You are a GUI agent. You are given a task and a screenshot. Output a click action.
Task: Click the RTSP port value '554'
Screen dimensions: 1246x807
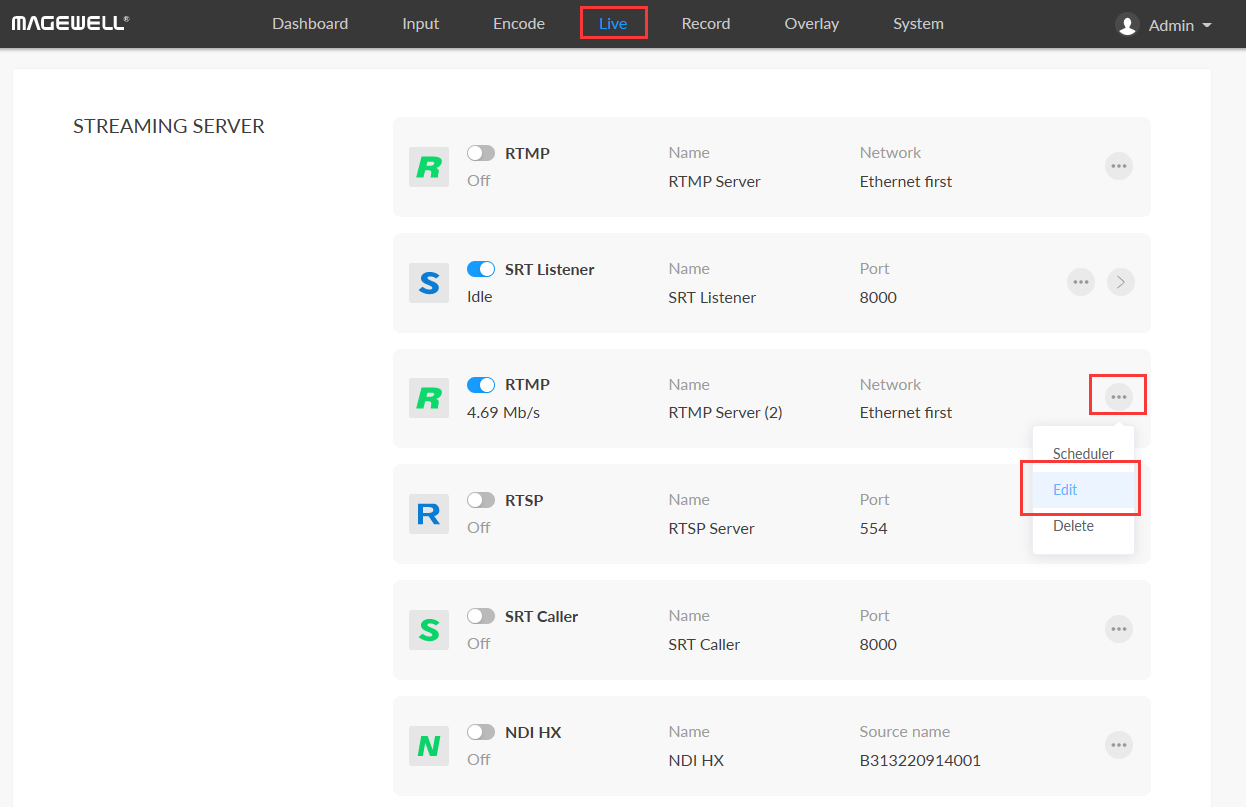click(874, 528)
